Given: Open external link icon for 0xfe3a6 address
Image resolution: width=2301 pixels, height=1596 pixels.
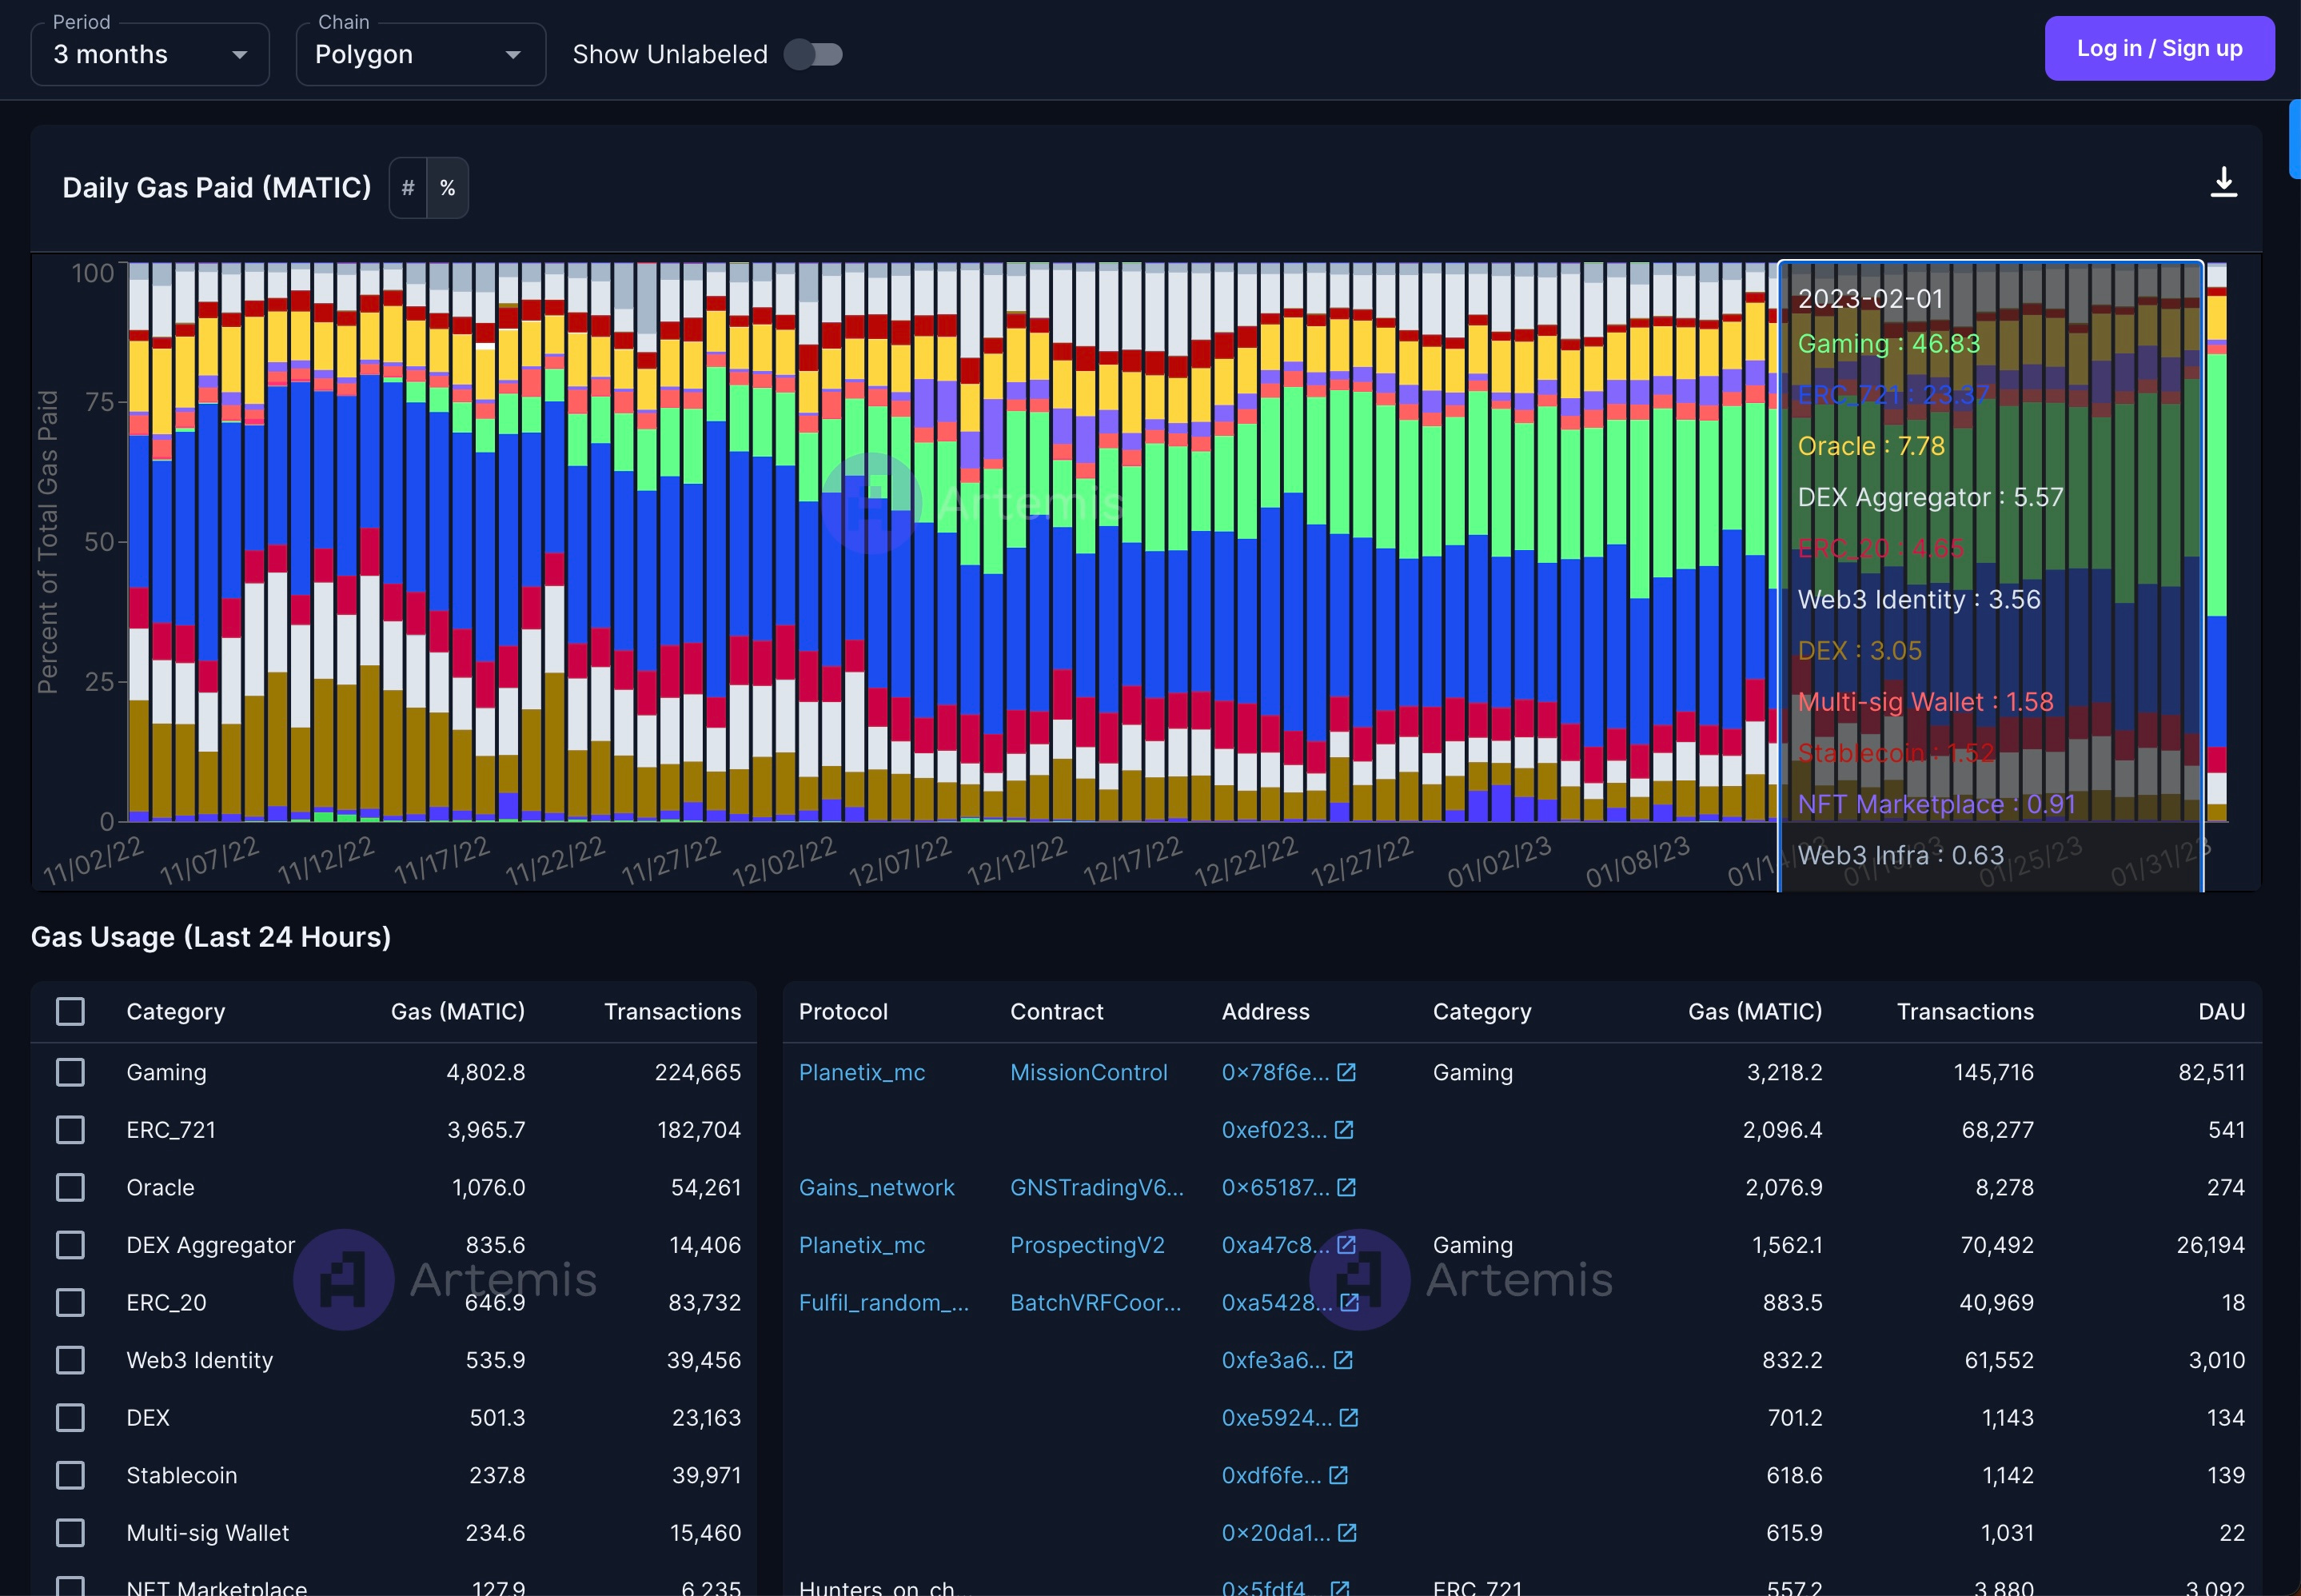Looking at the screenshot, I should [1343, 1360].
